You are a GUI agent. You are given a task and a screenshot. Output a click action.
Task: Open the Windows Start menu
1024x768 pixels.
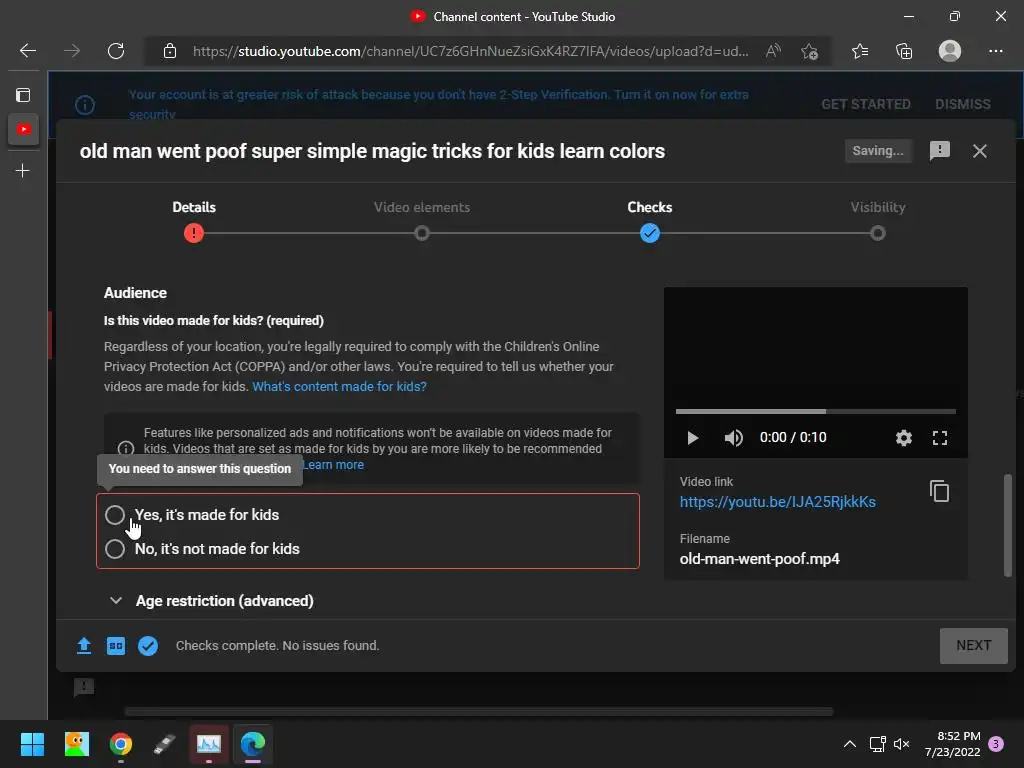32,744
